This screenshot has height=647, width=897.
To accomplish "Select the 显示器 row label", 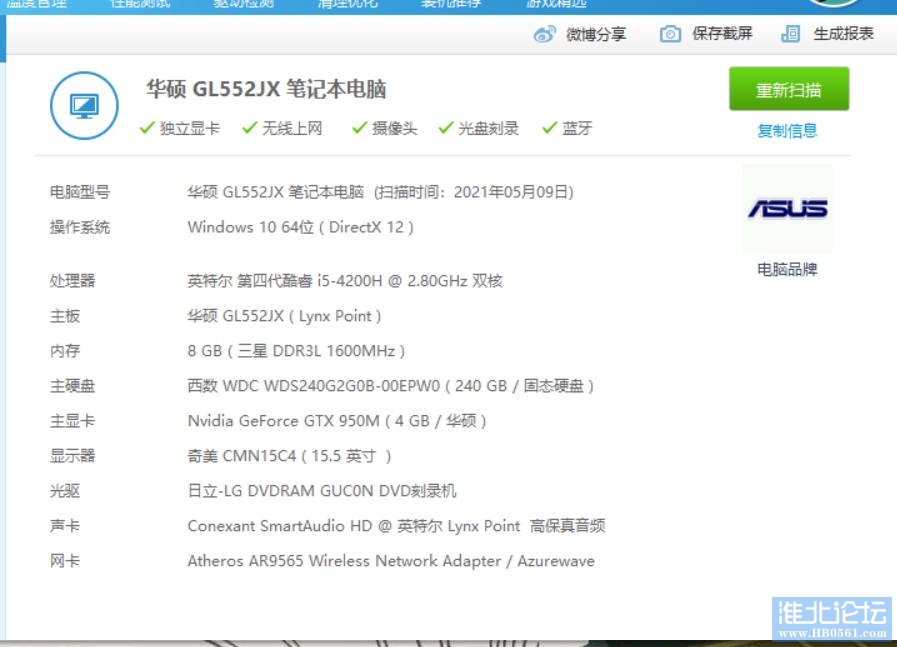I will pos(72,457).
